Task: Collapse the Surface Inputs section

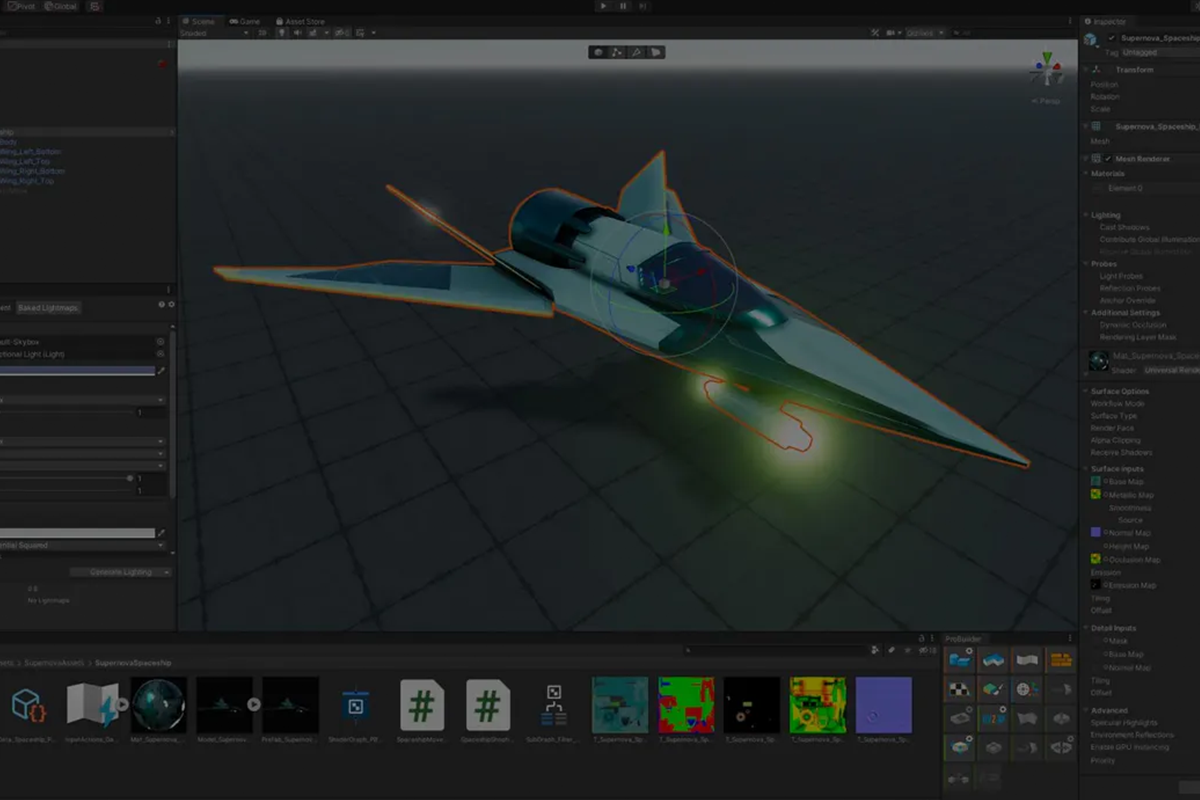Action: (1087, 469)
